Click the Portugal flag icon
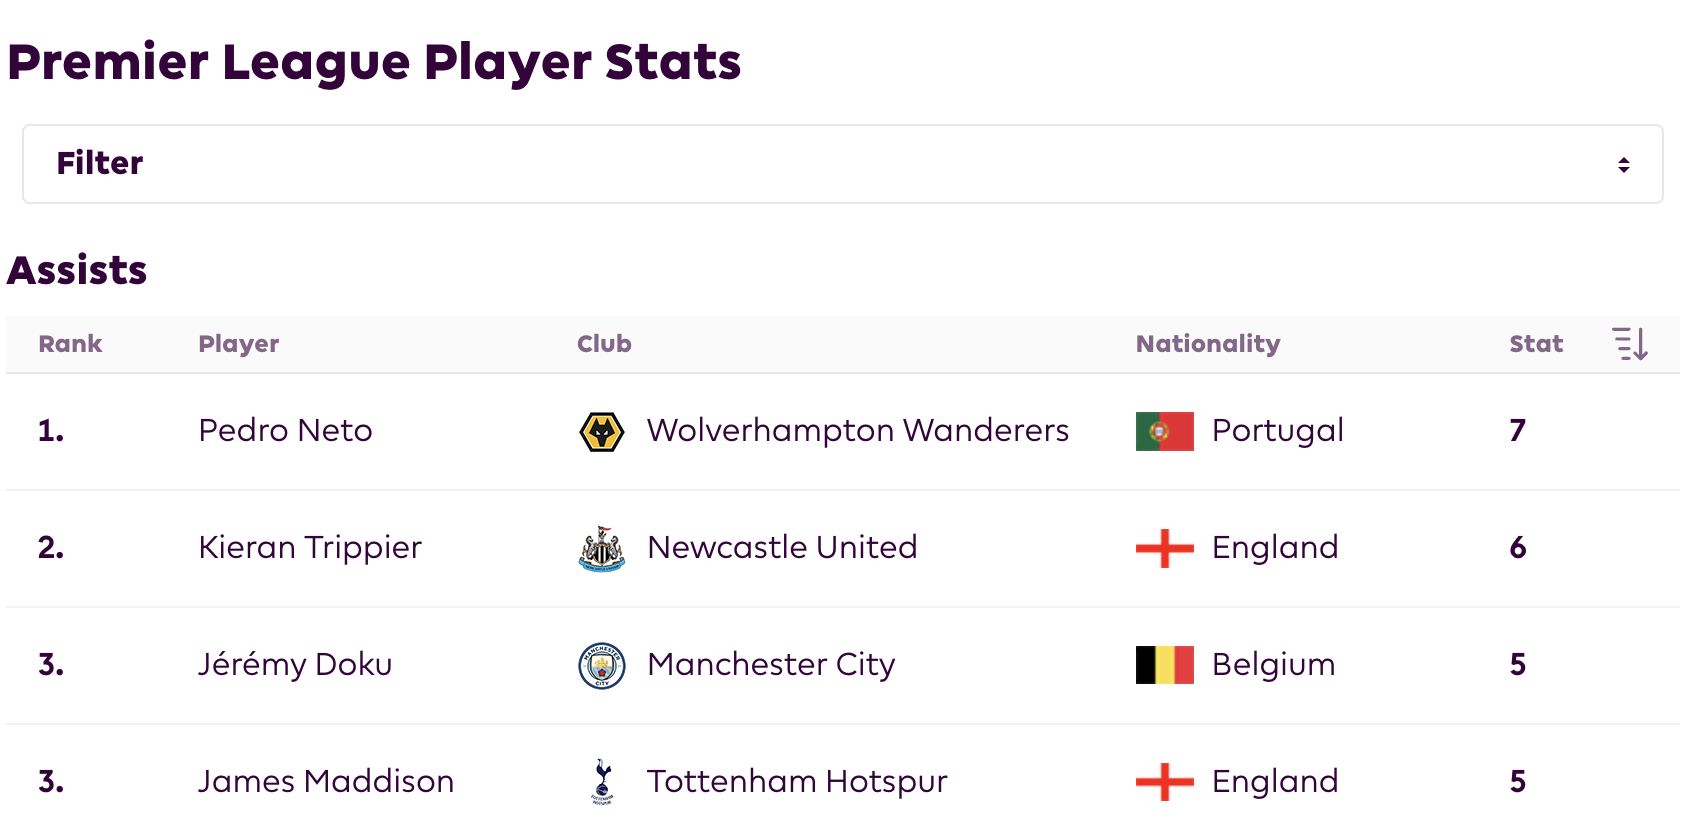Viewport: 1694px width, 836px height. point(1164,432)
